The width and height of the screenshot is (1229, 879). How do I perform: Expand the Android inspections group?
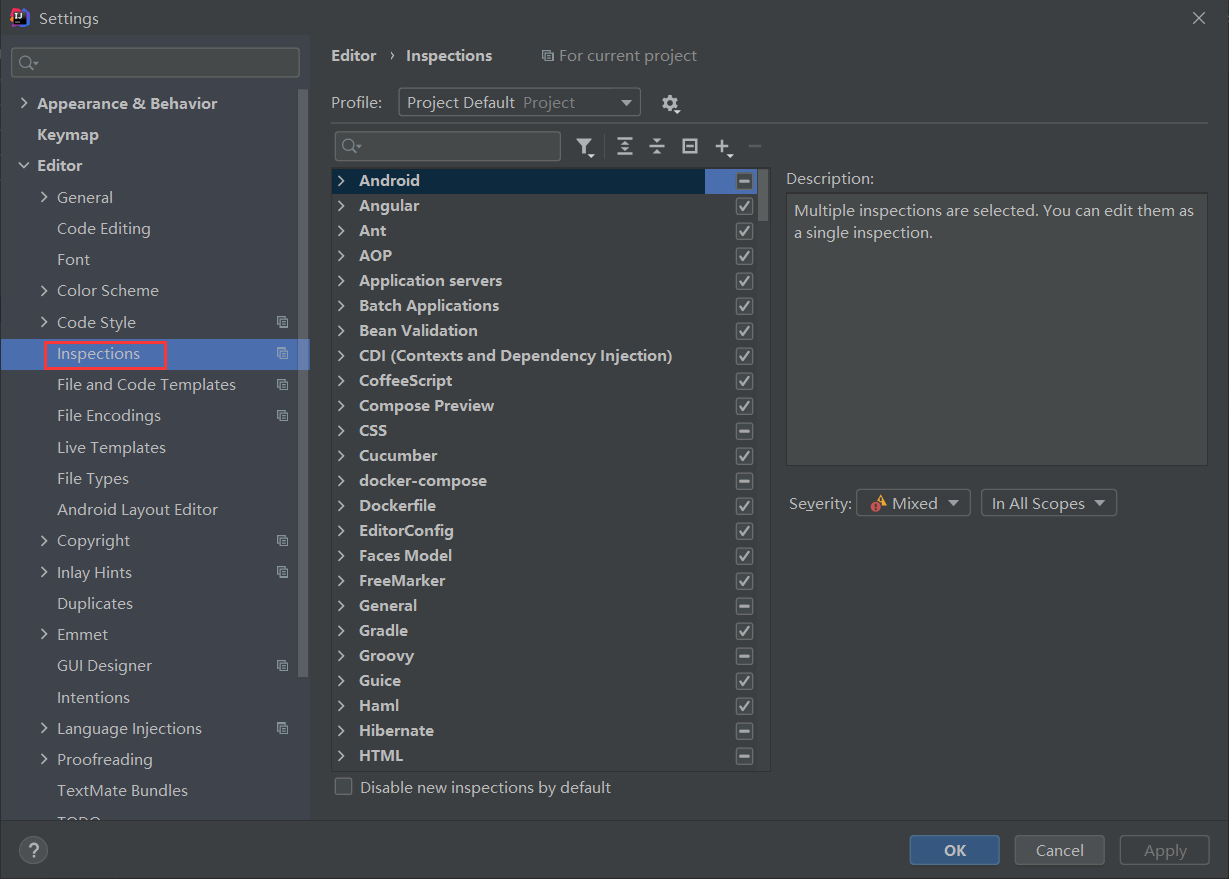[x=341, y=181]
